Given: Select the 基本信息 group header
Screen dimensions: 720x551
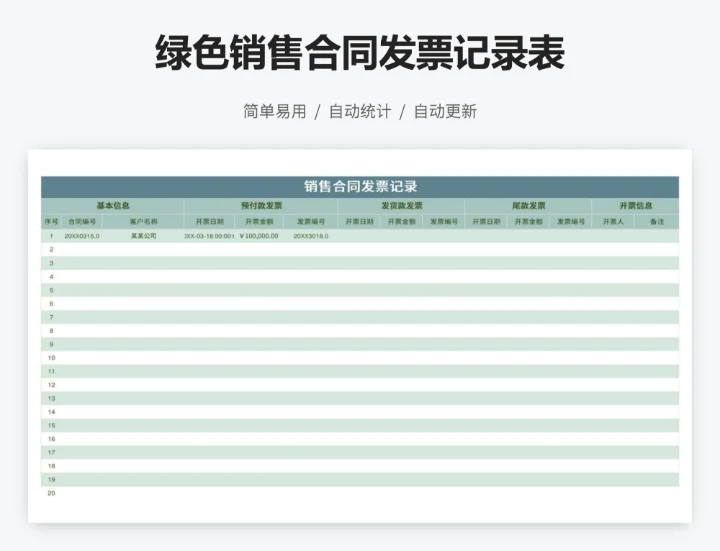Looking at the screenshot, I should point(113,206).
